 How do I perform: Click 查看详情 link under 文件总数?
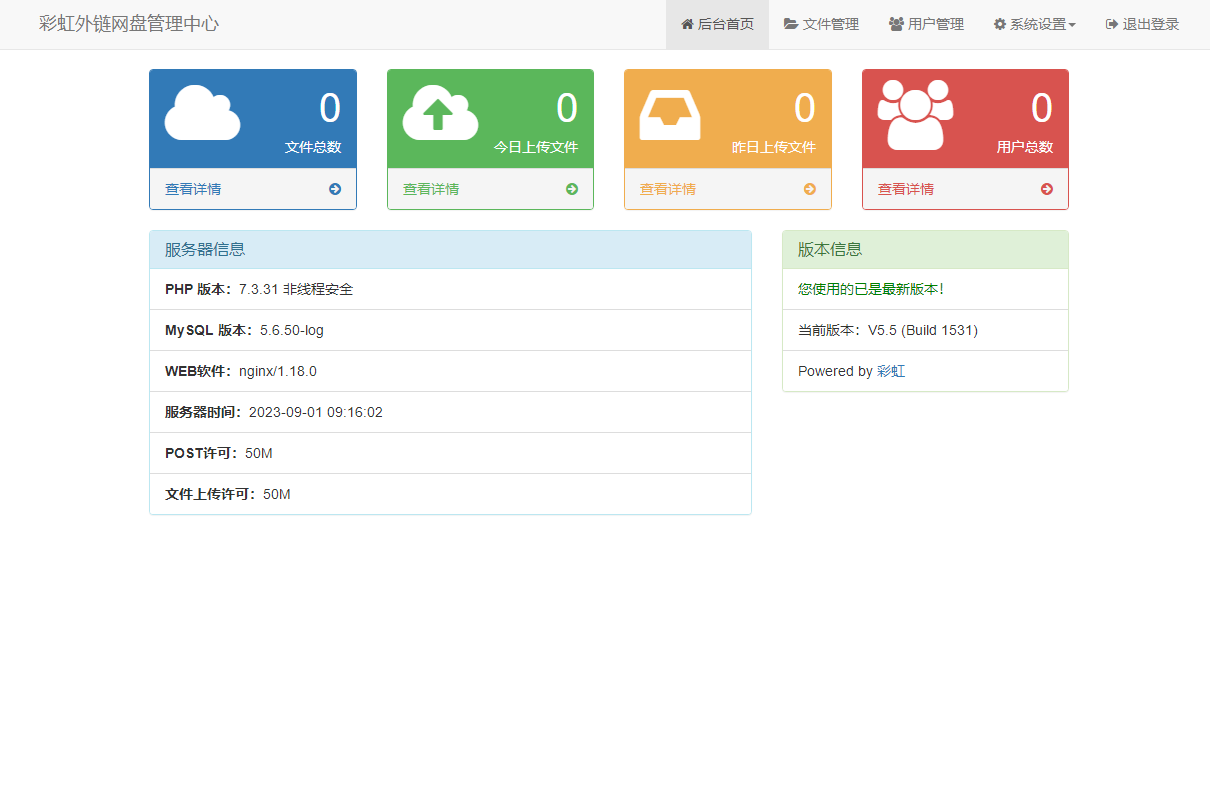coord(193,189)
